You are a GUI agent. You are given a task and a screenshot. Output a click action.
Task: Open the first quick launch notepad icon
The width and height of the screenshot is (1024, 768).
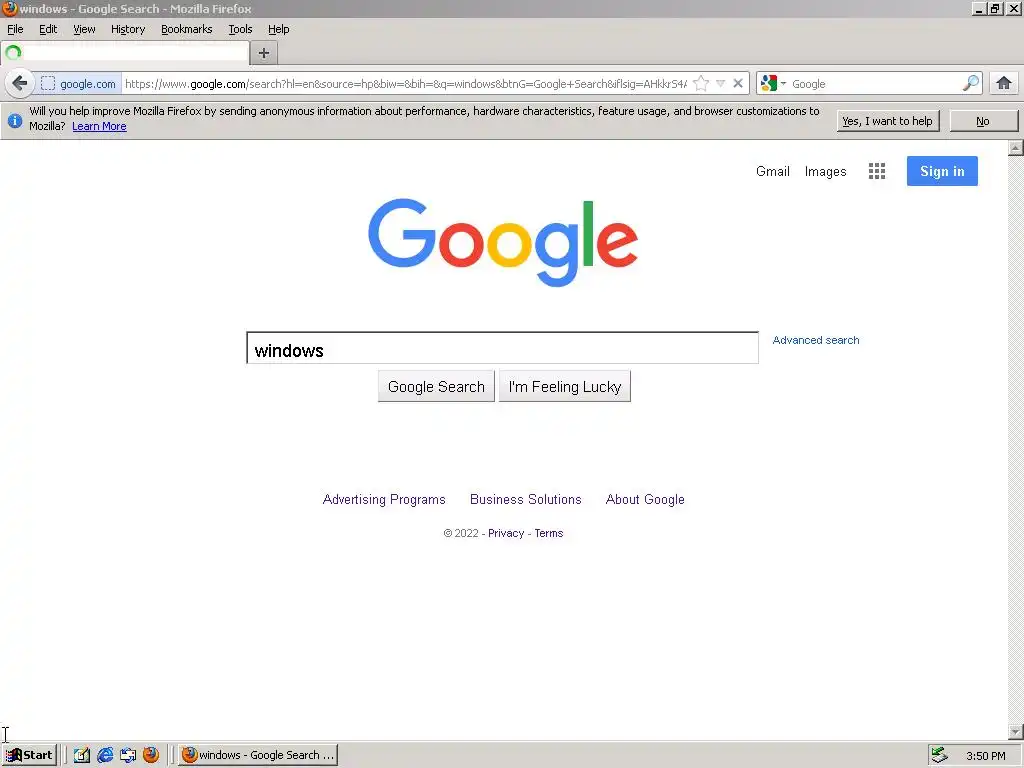[x=82, y=755]
